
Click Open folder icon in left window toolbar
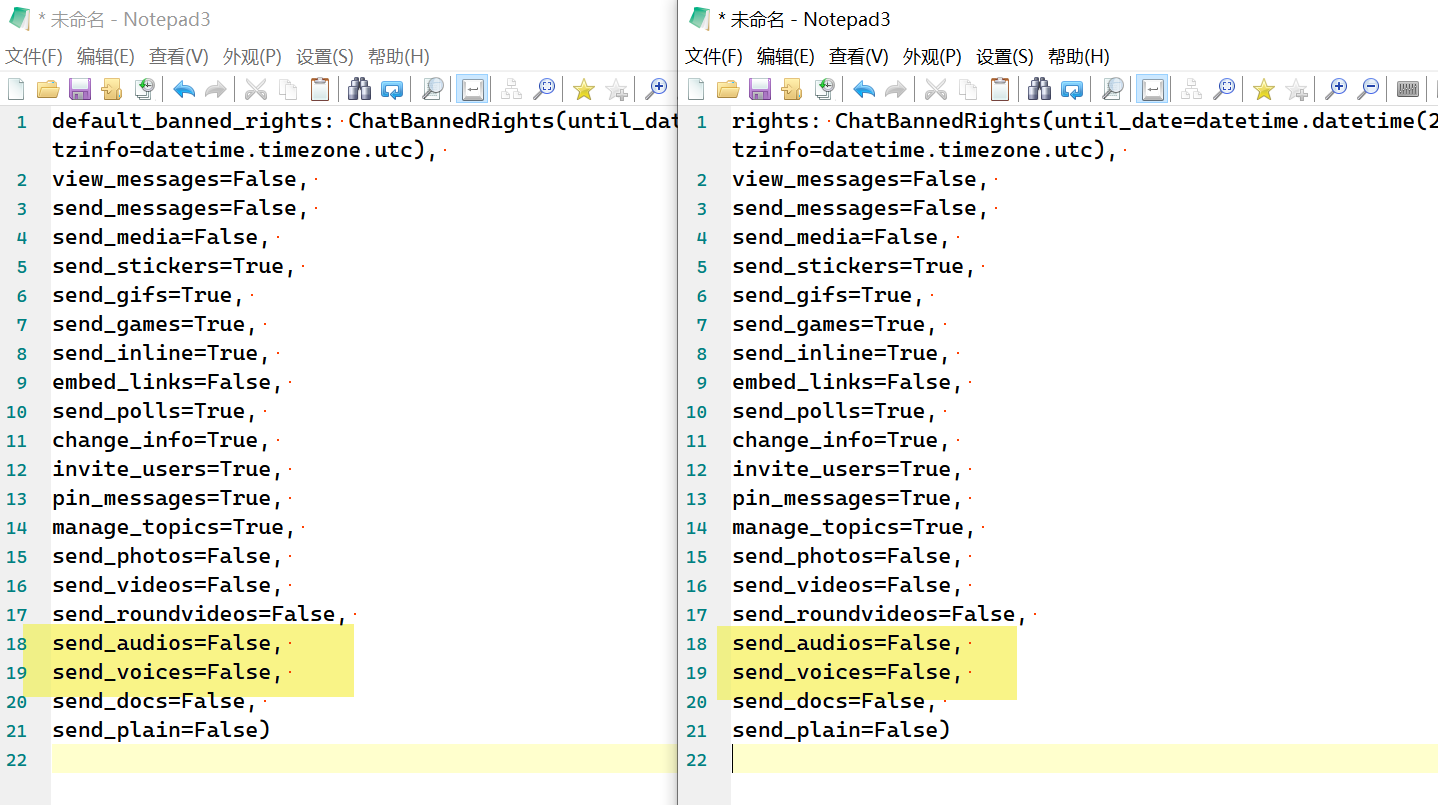[48, 90]
